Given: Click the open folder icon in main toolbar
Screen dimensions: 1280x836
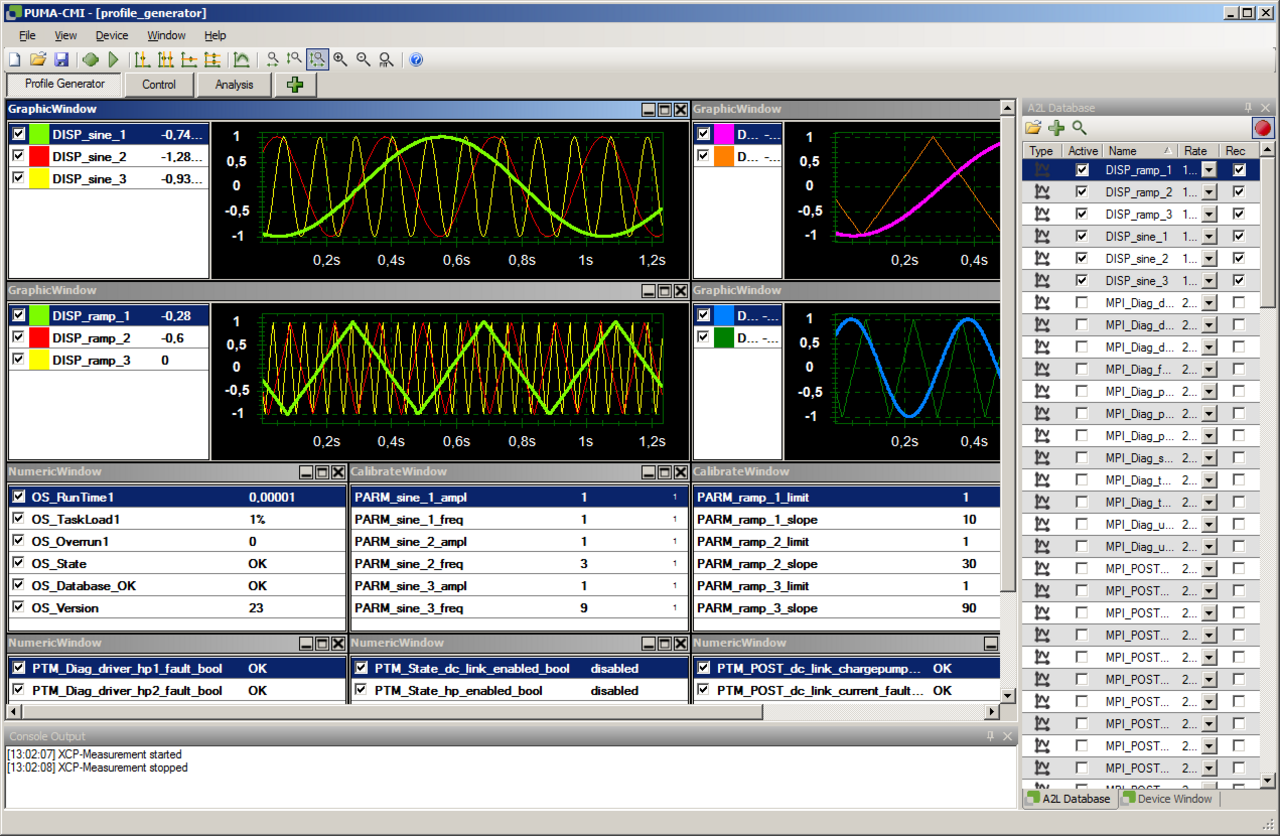Looking at the screenshot, I should pos(38,60).
